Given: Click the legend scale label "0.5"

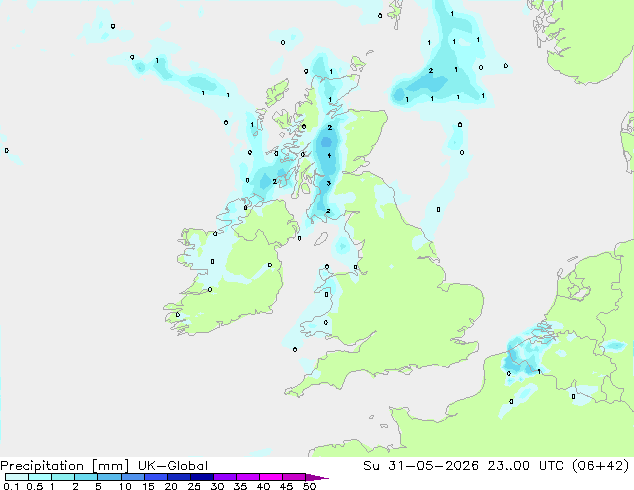Looking at the screenshot, I should click(x=34, y=486).
